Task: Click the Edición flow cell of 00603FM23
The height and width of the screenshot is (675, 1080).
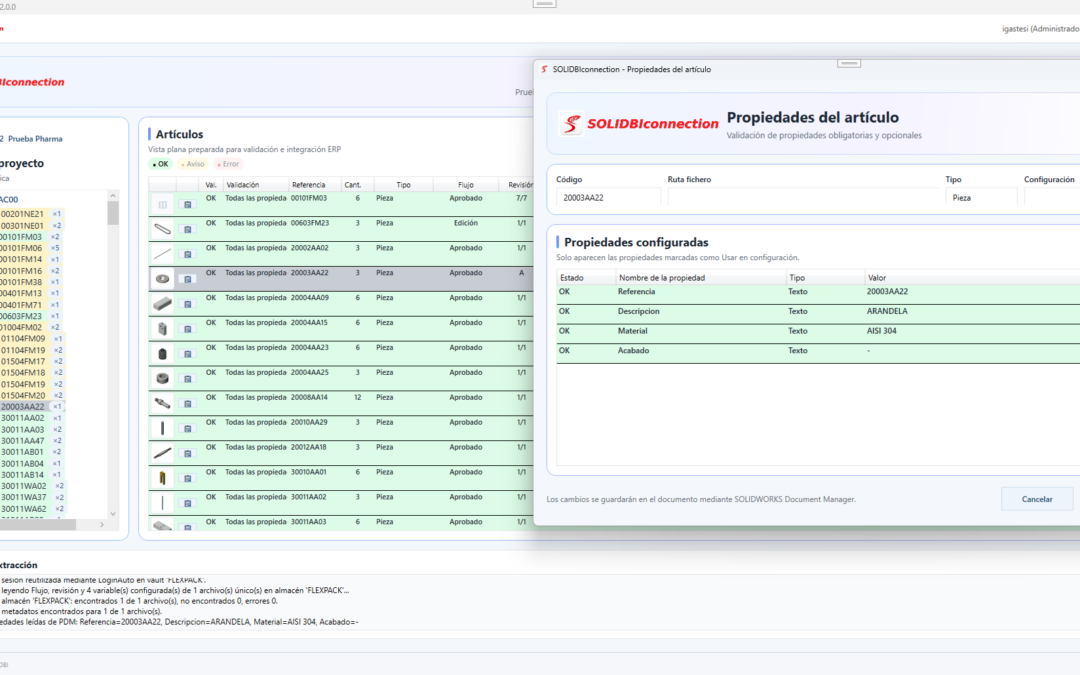Action: point(466,223)
